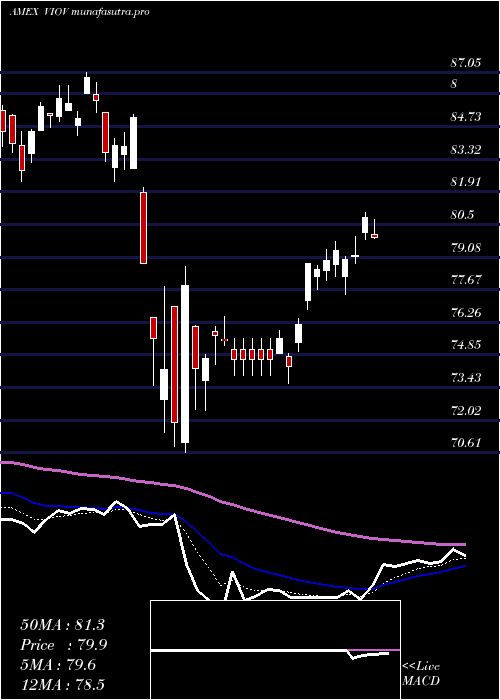Viewport: 500px width, 700px height.
Task: Click the 79.08 price axis label
Action: pos(466,247)
